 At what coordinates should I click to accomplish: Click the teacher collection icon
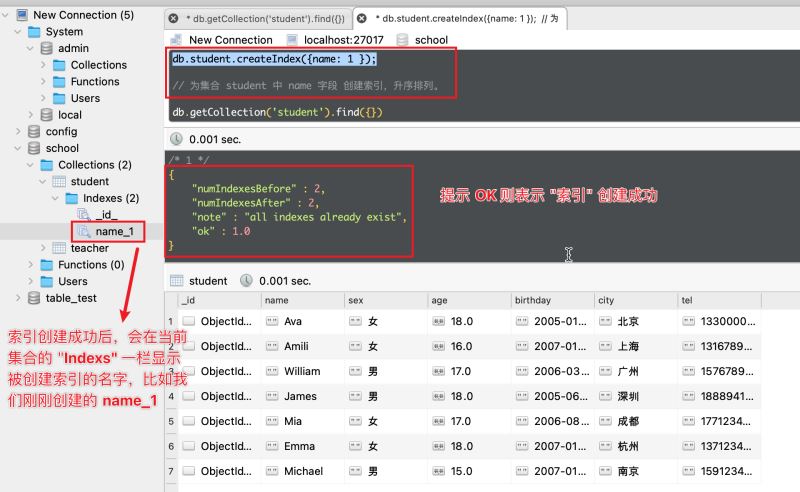point(59,248)
